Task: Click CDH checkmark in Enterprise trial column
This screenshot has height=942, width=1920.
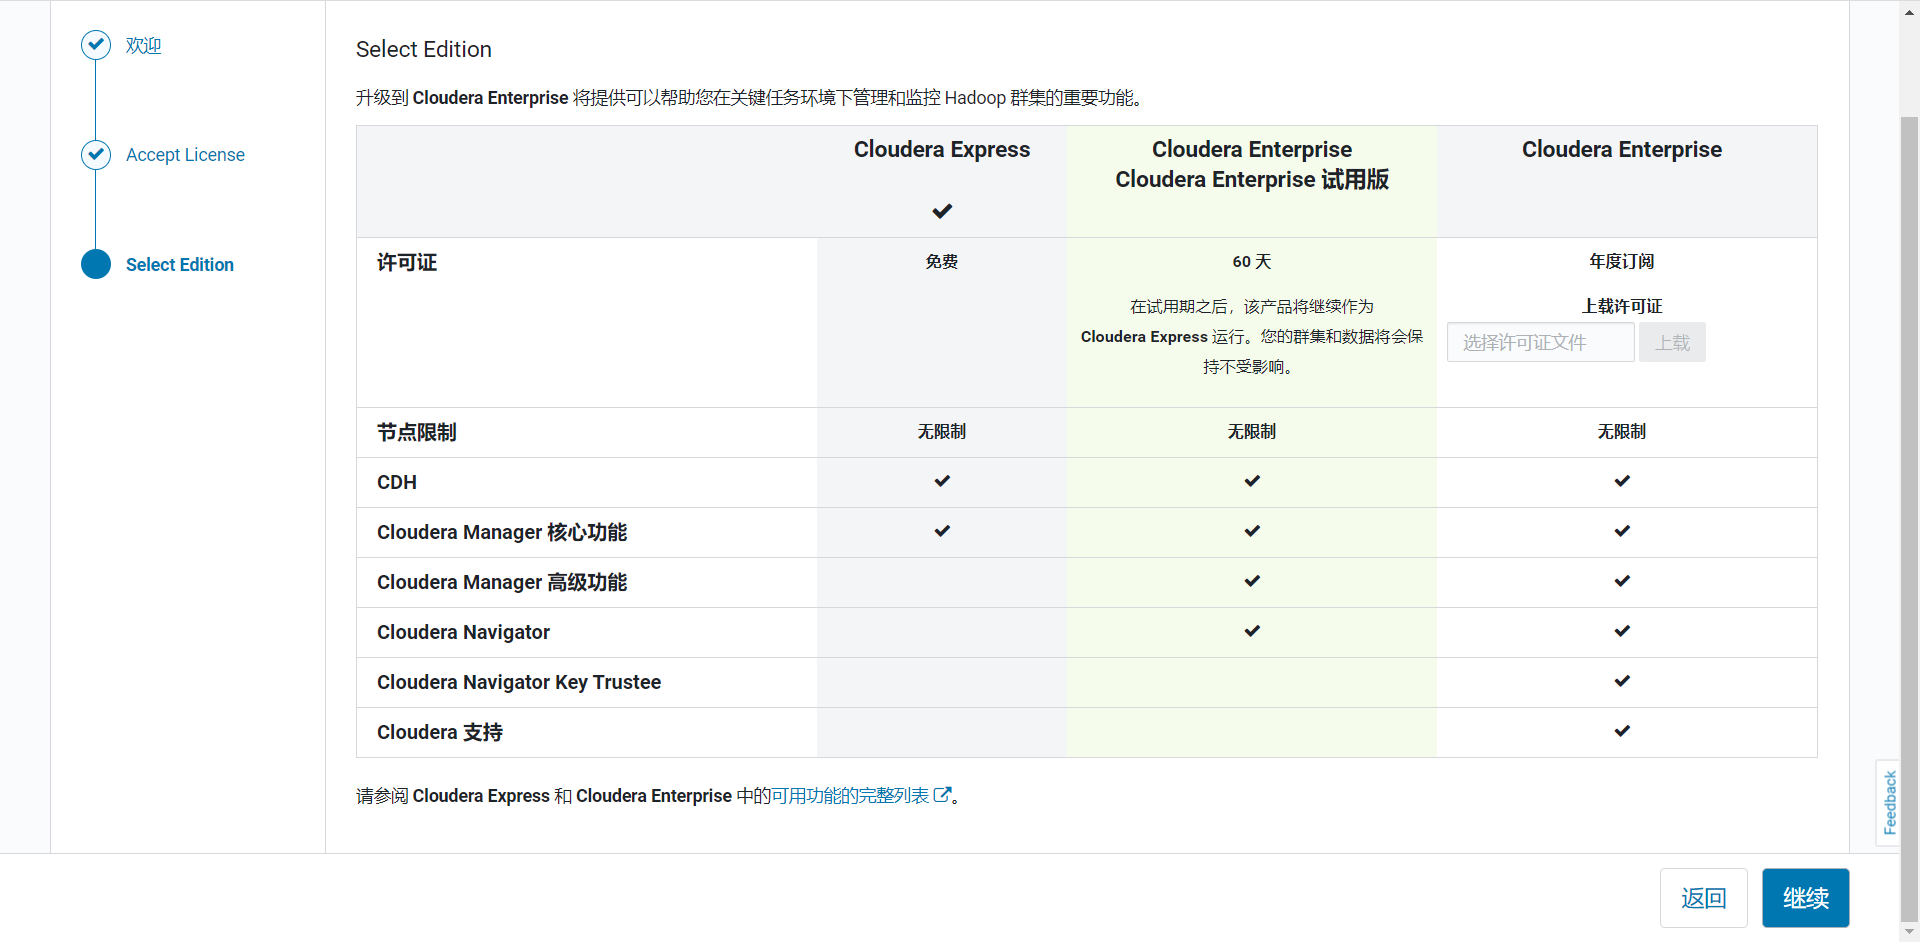Action: point(1252,481)
